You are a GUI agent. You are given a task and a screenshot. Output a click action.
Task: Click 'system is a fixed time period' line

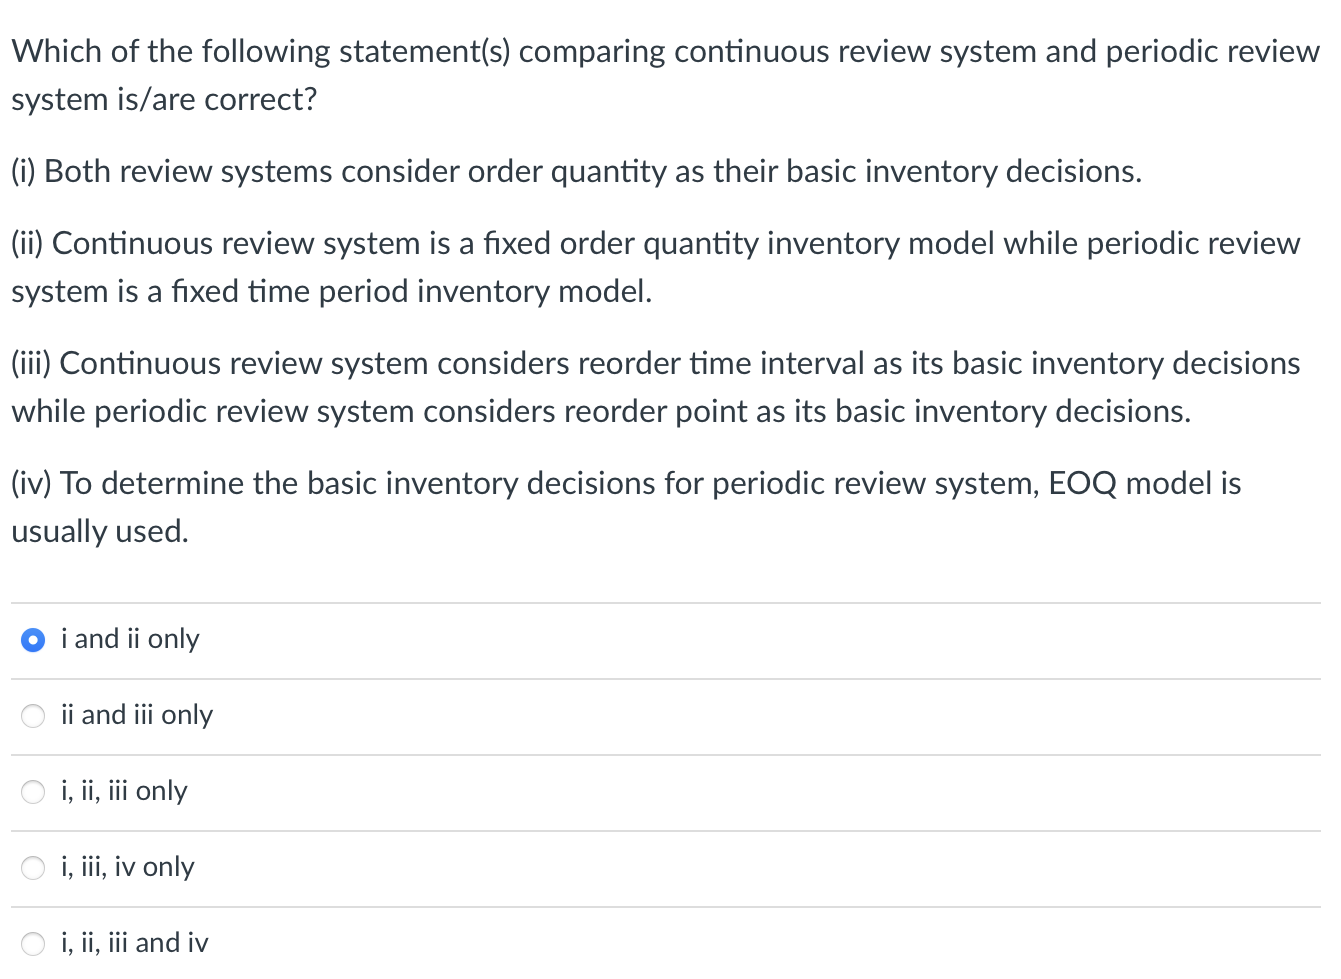[331, 291]
